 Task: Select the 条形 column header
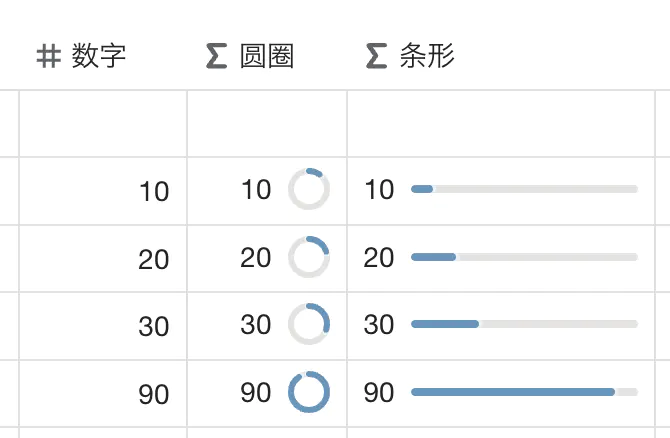426,57
